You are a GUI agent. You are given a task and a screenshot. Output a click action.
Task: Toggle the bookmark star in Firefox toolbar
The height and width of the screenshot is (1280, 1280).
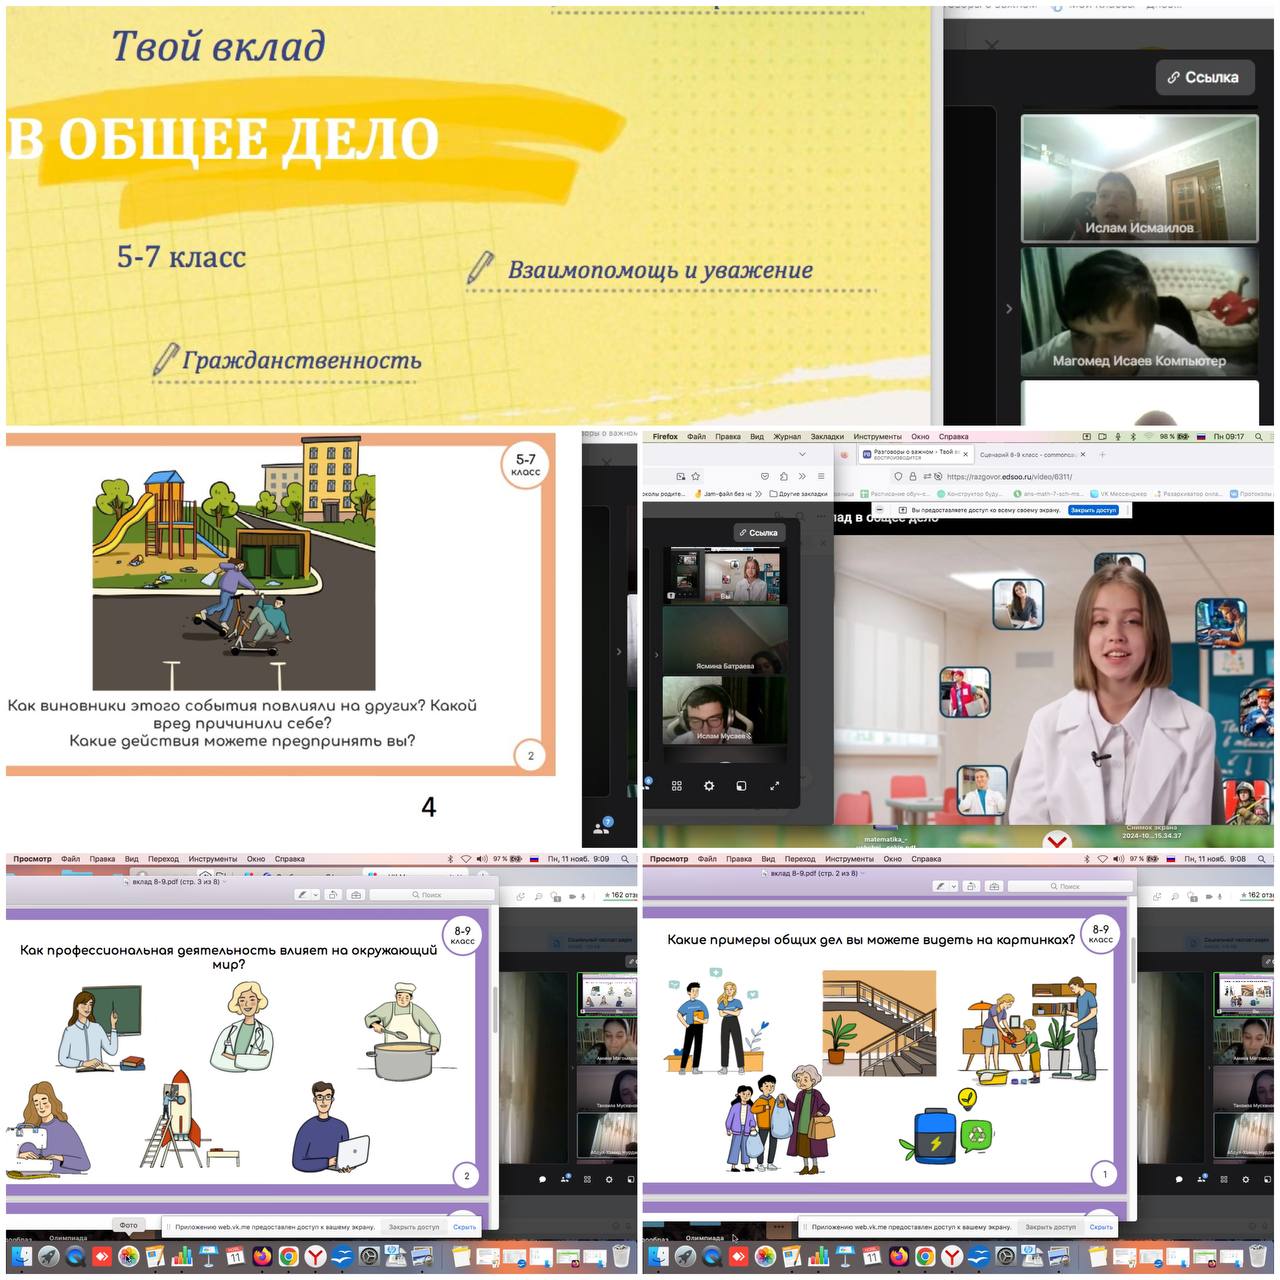click(x=696, y=476)
